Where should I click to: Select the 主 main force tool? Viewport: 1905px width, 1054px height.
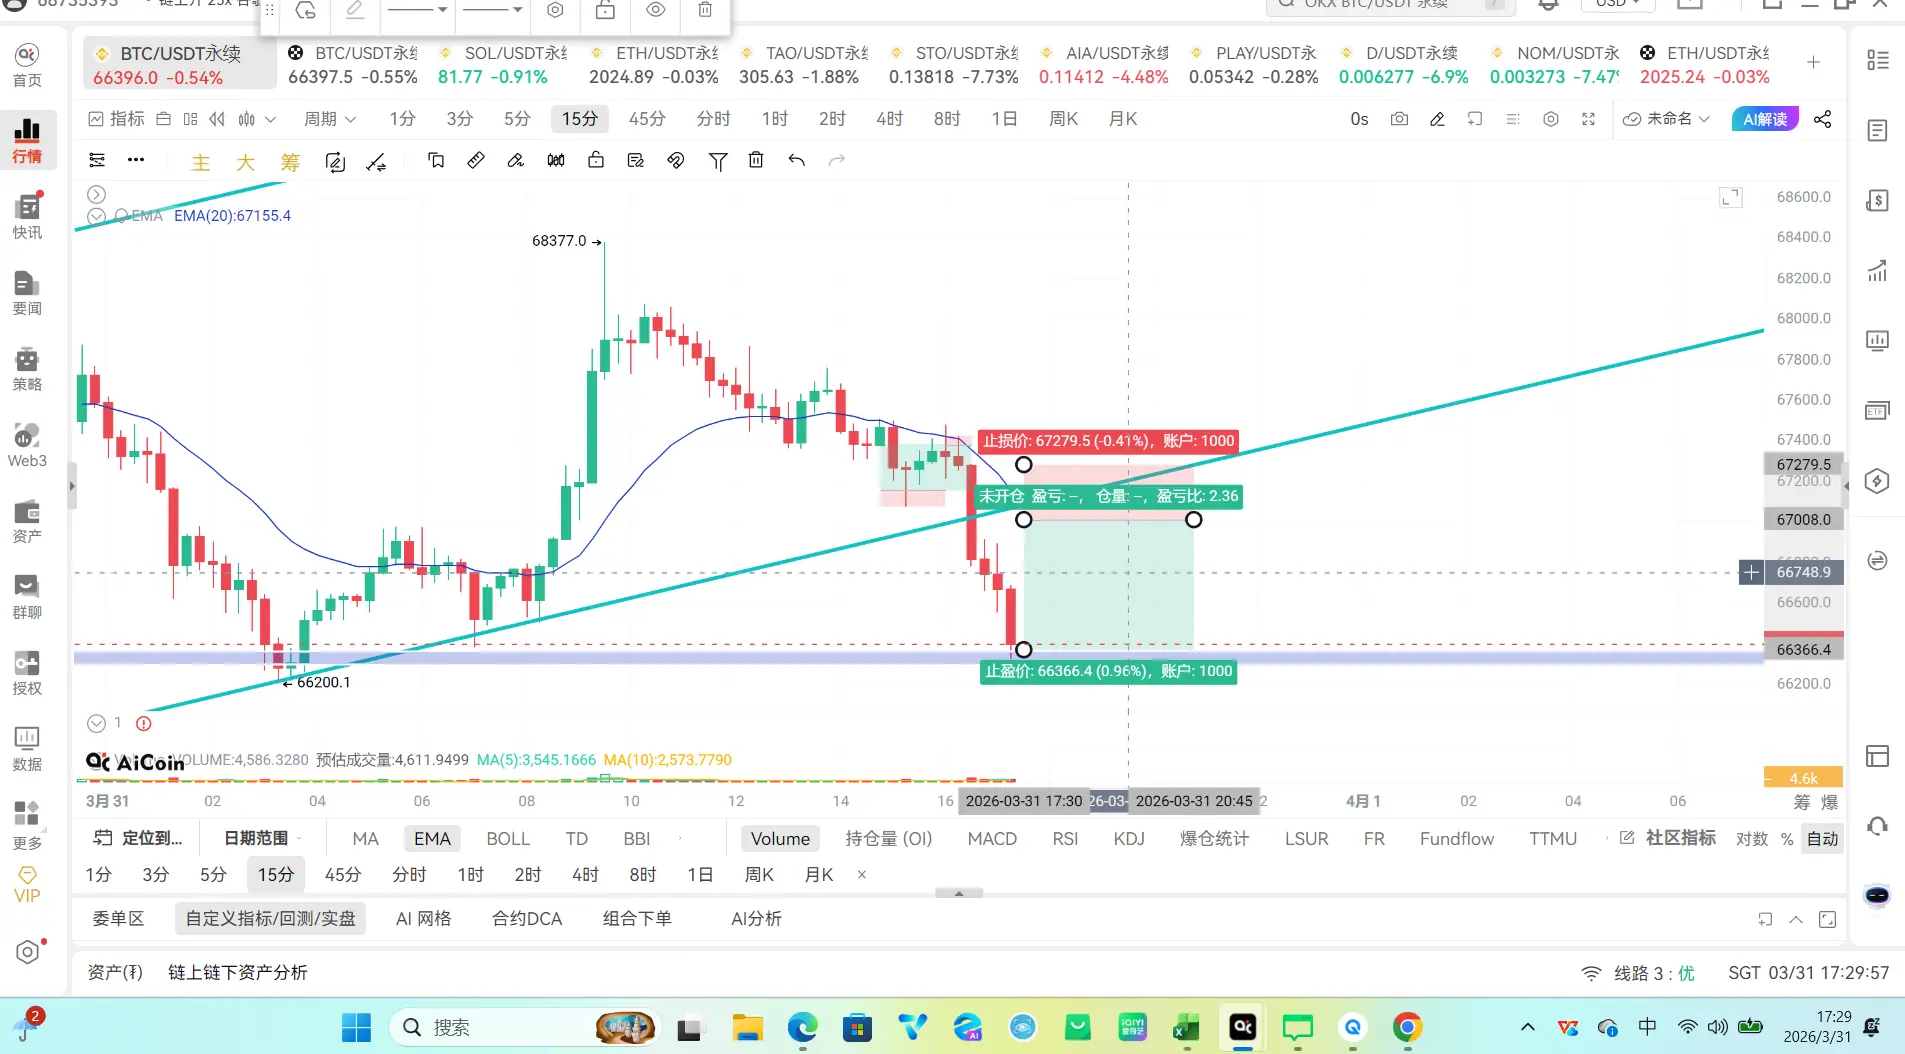(201, 162)
